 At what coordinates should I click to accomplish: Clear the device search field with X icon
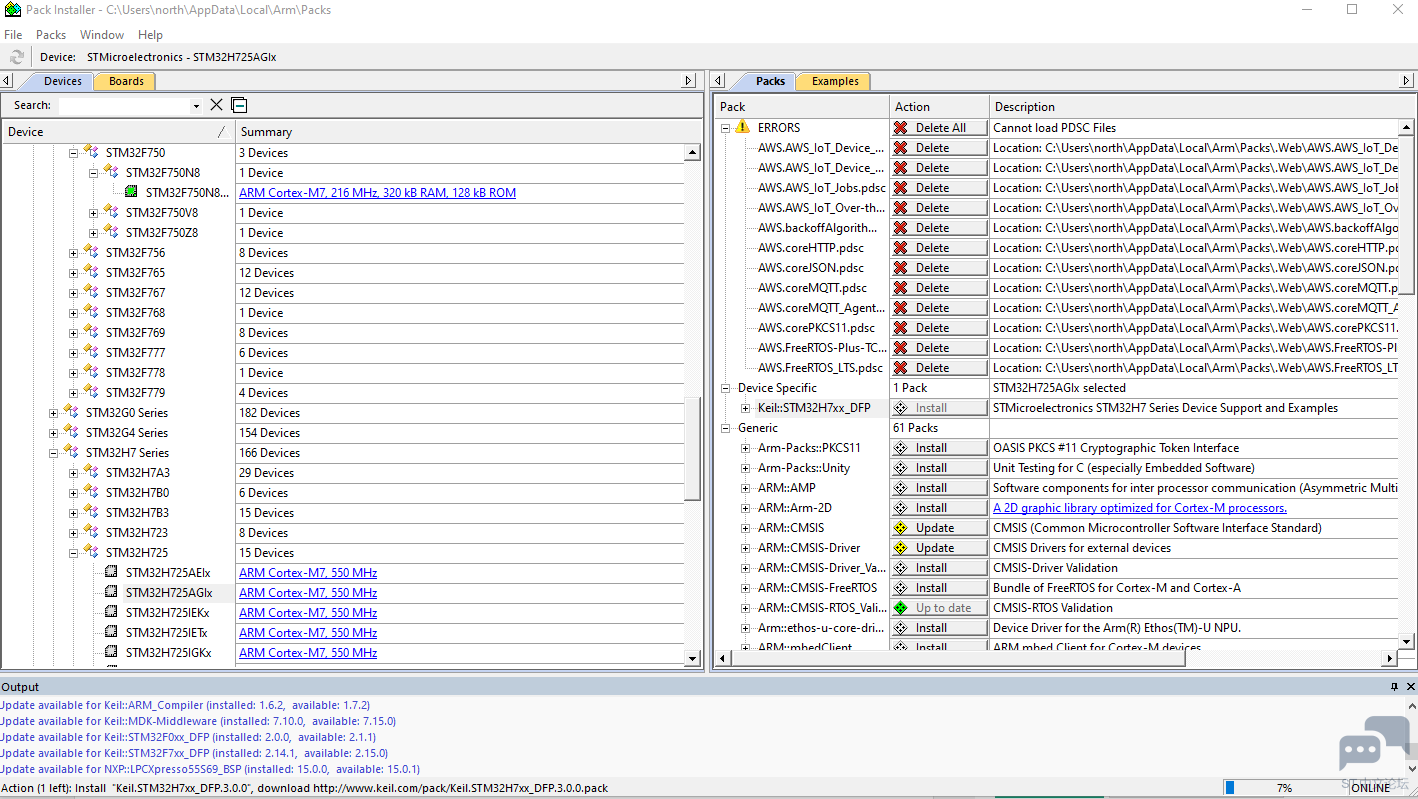point(217,105)
